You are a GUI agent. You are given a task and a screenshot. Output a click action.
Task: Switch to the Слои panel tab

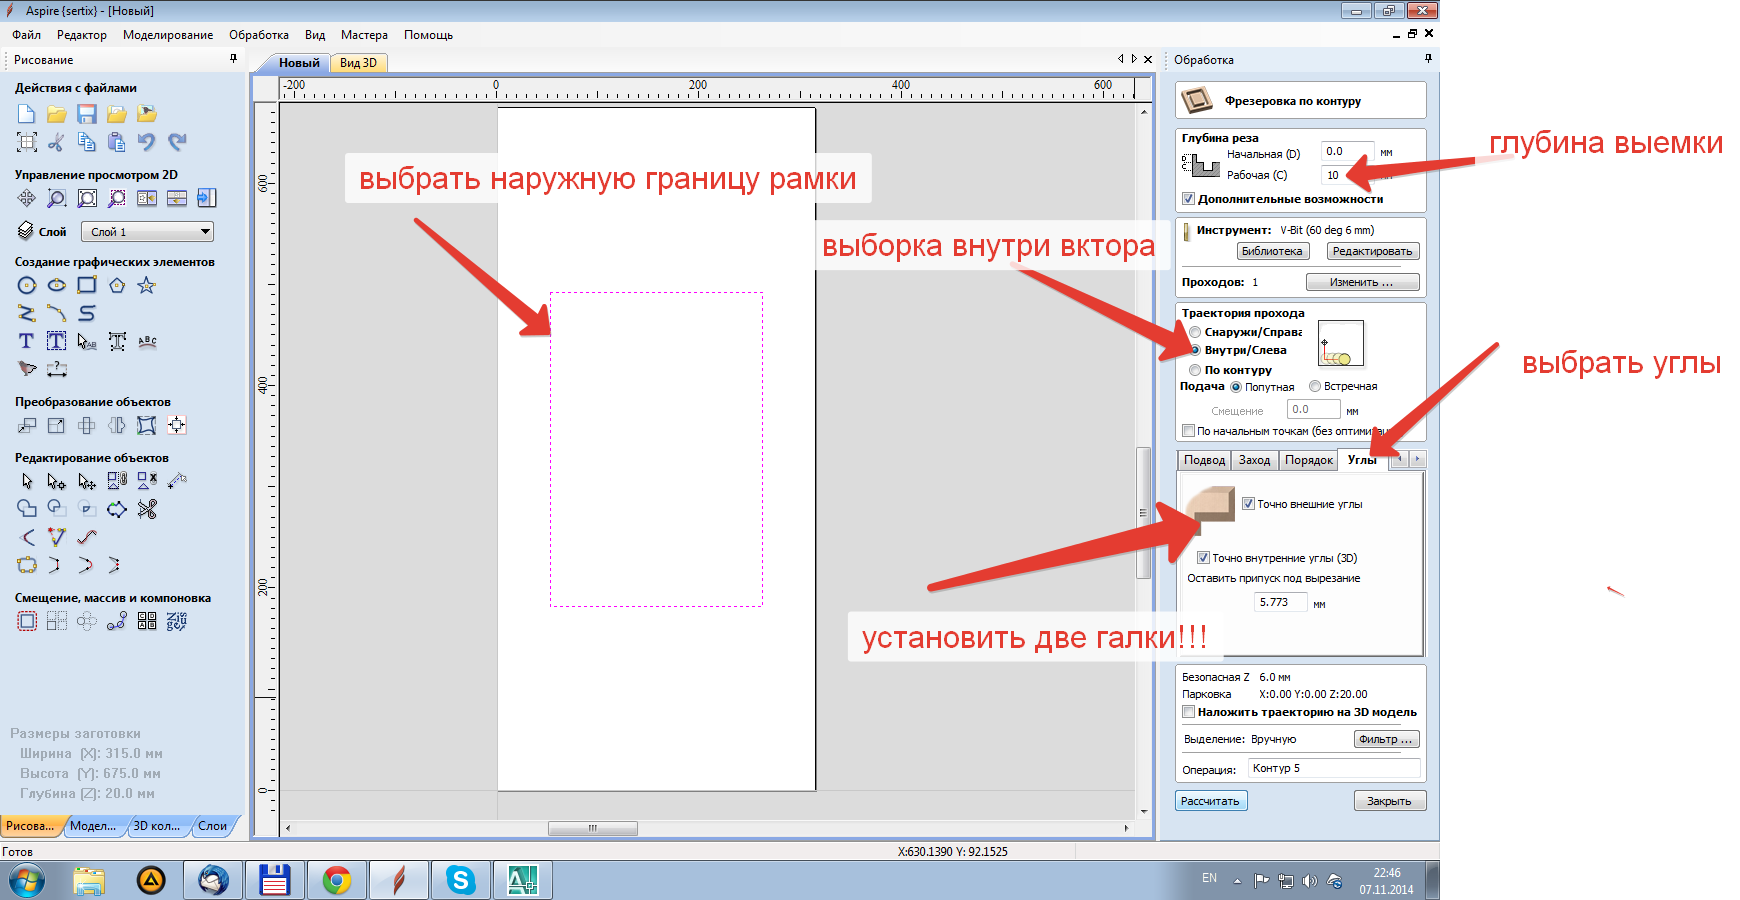tap(212, 826)
